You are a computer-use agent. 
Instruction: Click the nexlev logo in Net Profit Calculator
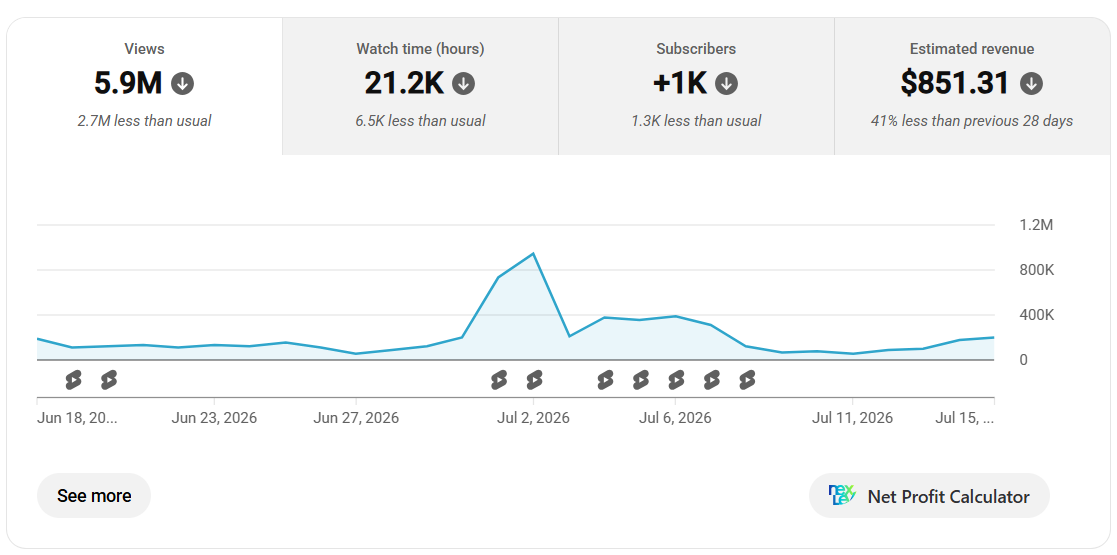pos(841,495)
